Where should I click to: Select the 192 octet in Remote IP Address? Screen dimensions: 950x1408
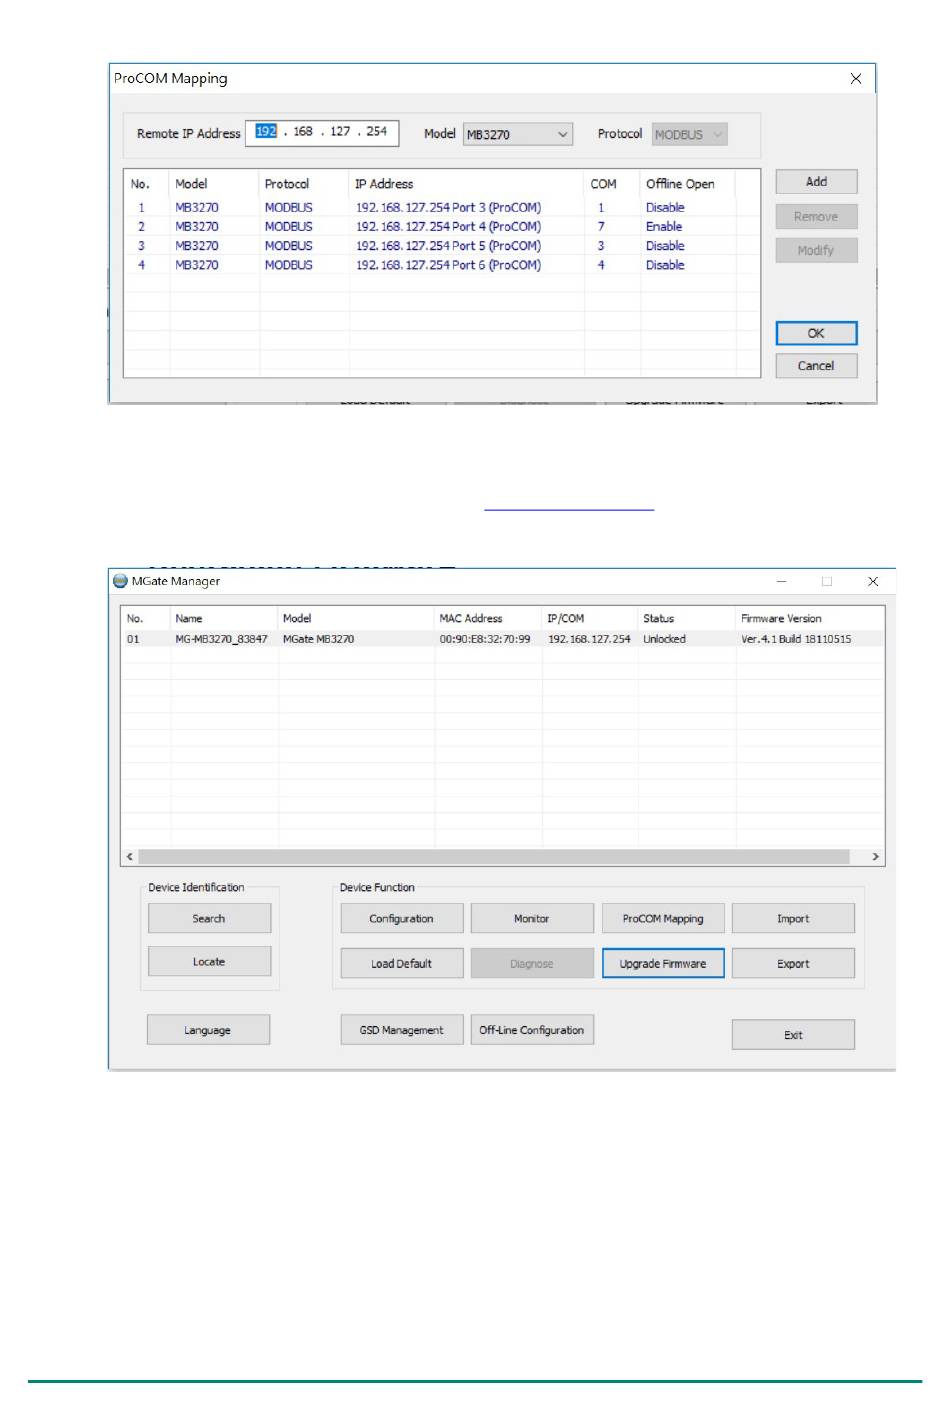(266, 131)
